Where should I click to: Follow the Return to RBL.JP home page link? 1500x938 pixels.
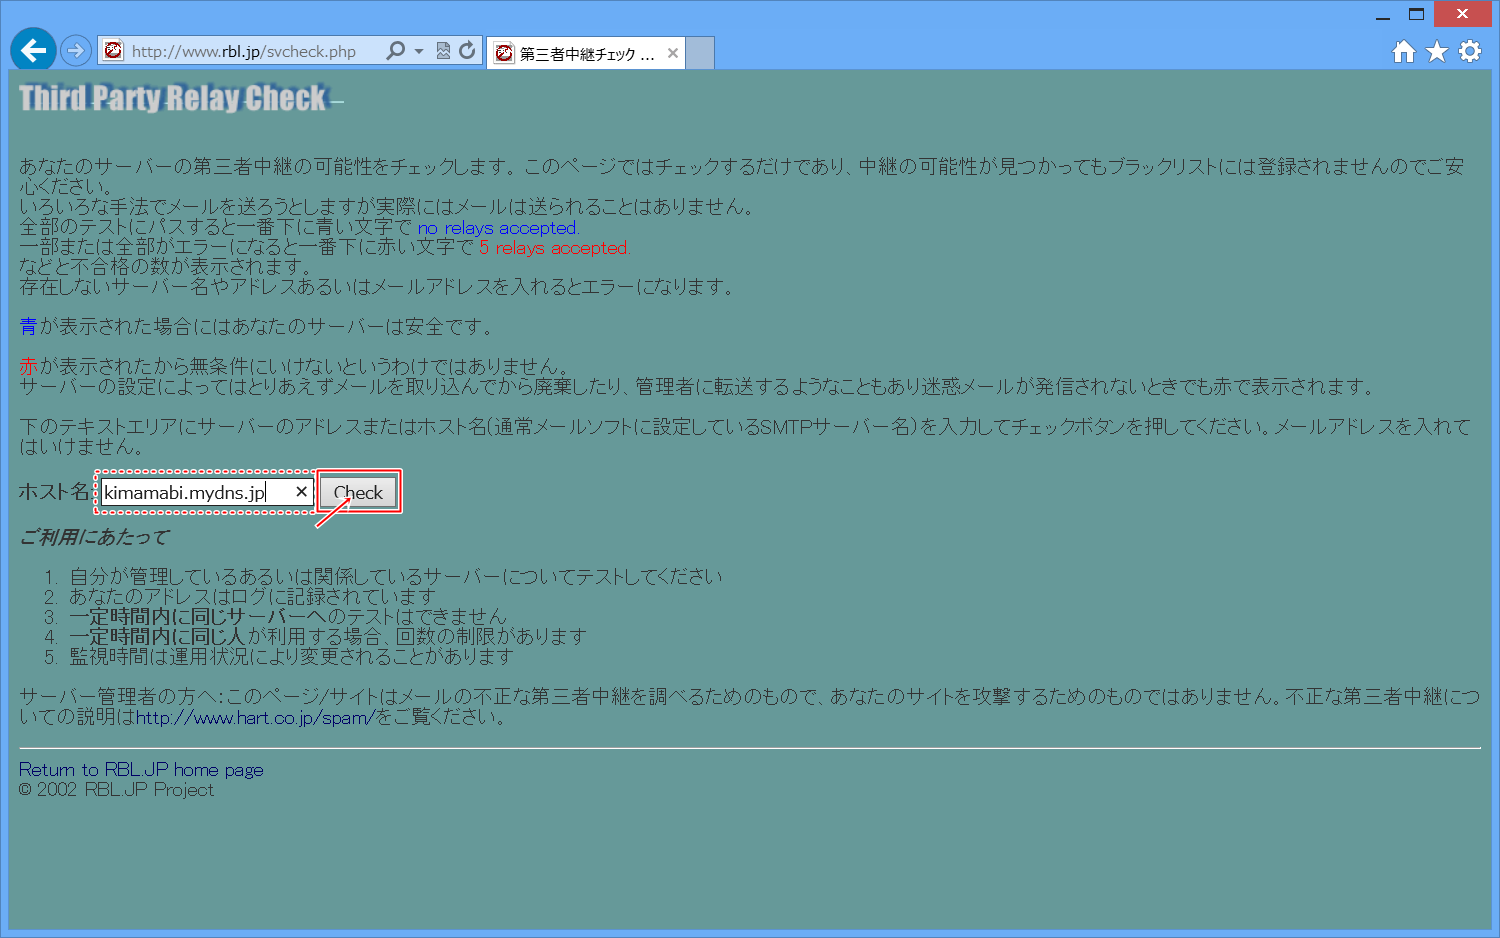[141, 770]
